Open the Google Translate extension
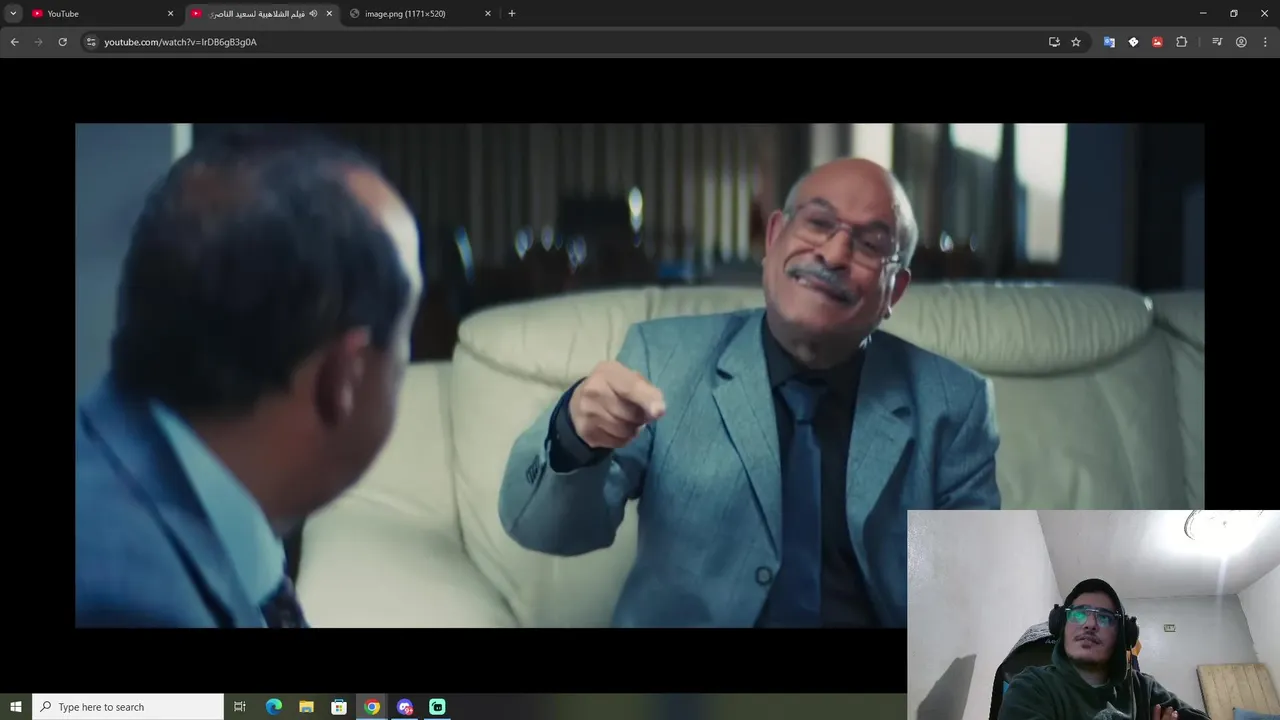Viewport: 1280px width, 720px height. pos(1109,42)
